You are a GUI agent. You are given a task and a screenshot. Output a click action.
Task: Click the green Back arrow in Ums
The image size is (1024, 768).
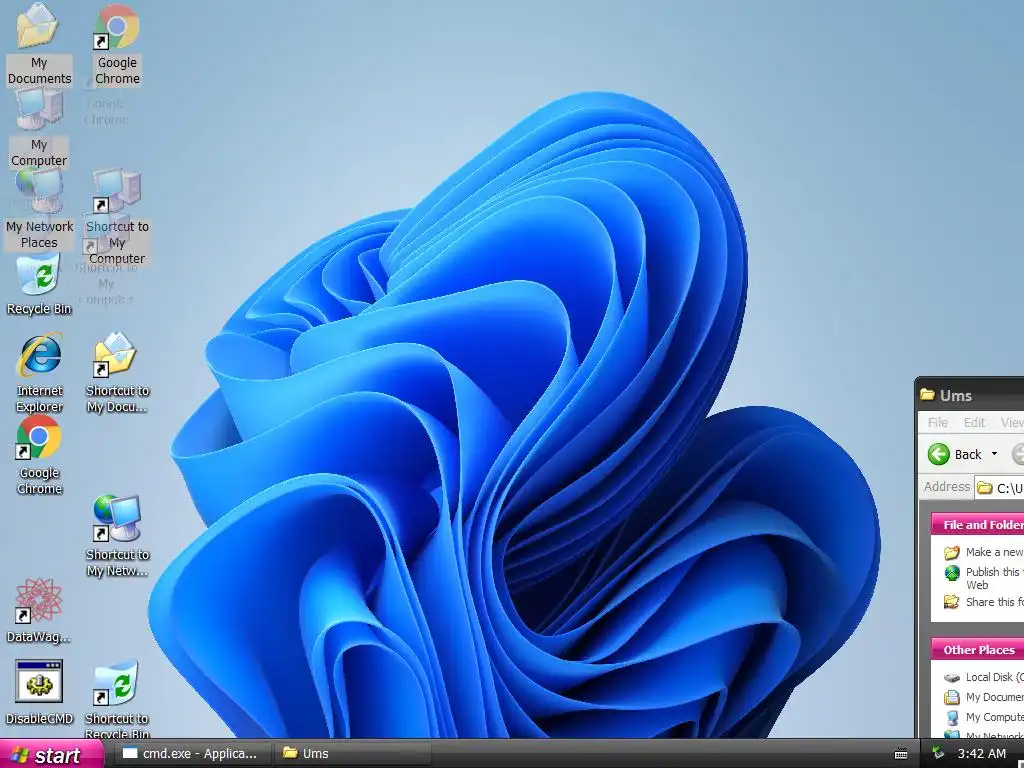[938, 454]
